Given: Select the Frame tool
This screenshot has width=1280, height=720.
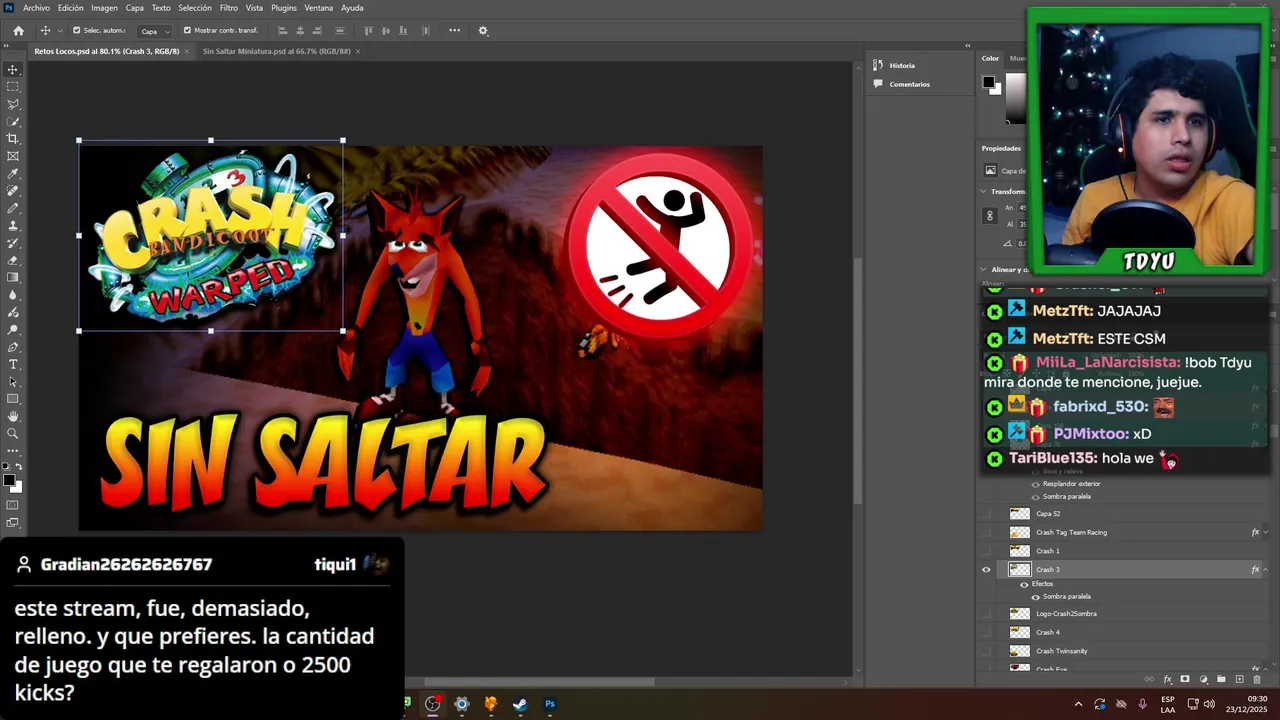Looking at the screenshot, I should coord(13,156).
